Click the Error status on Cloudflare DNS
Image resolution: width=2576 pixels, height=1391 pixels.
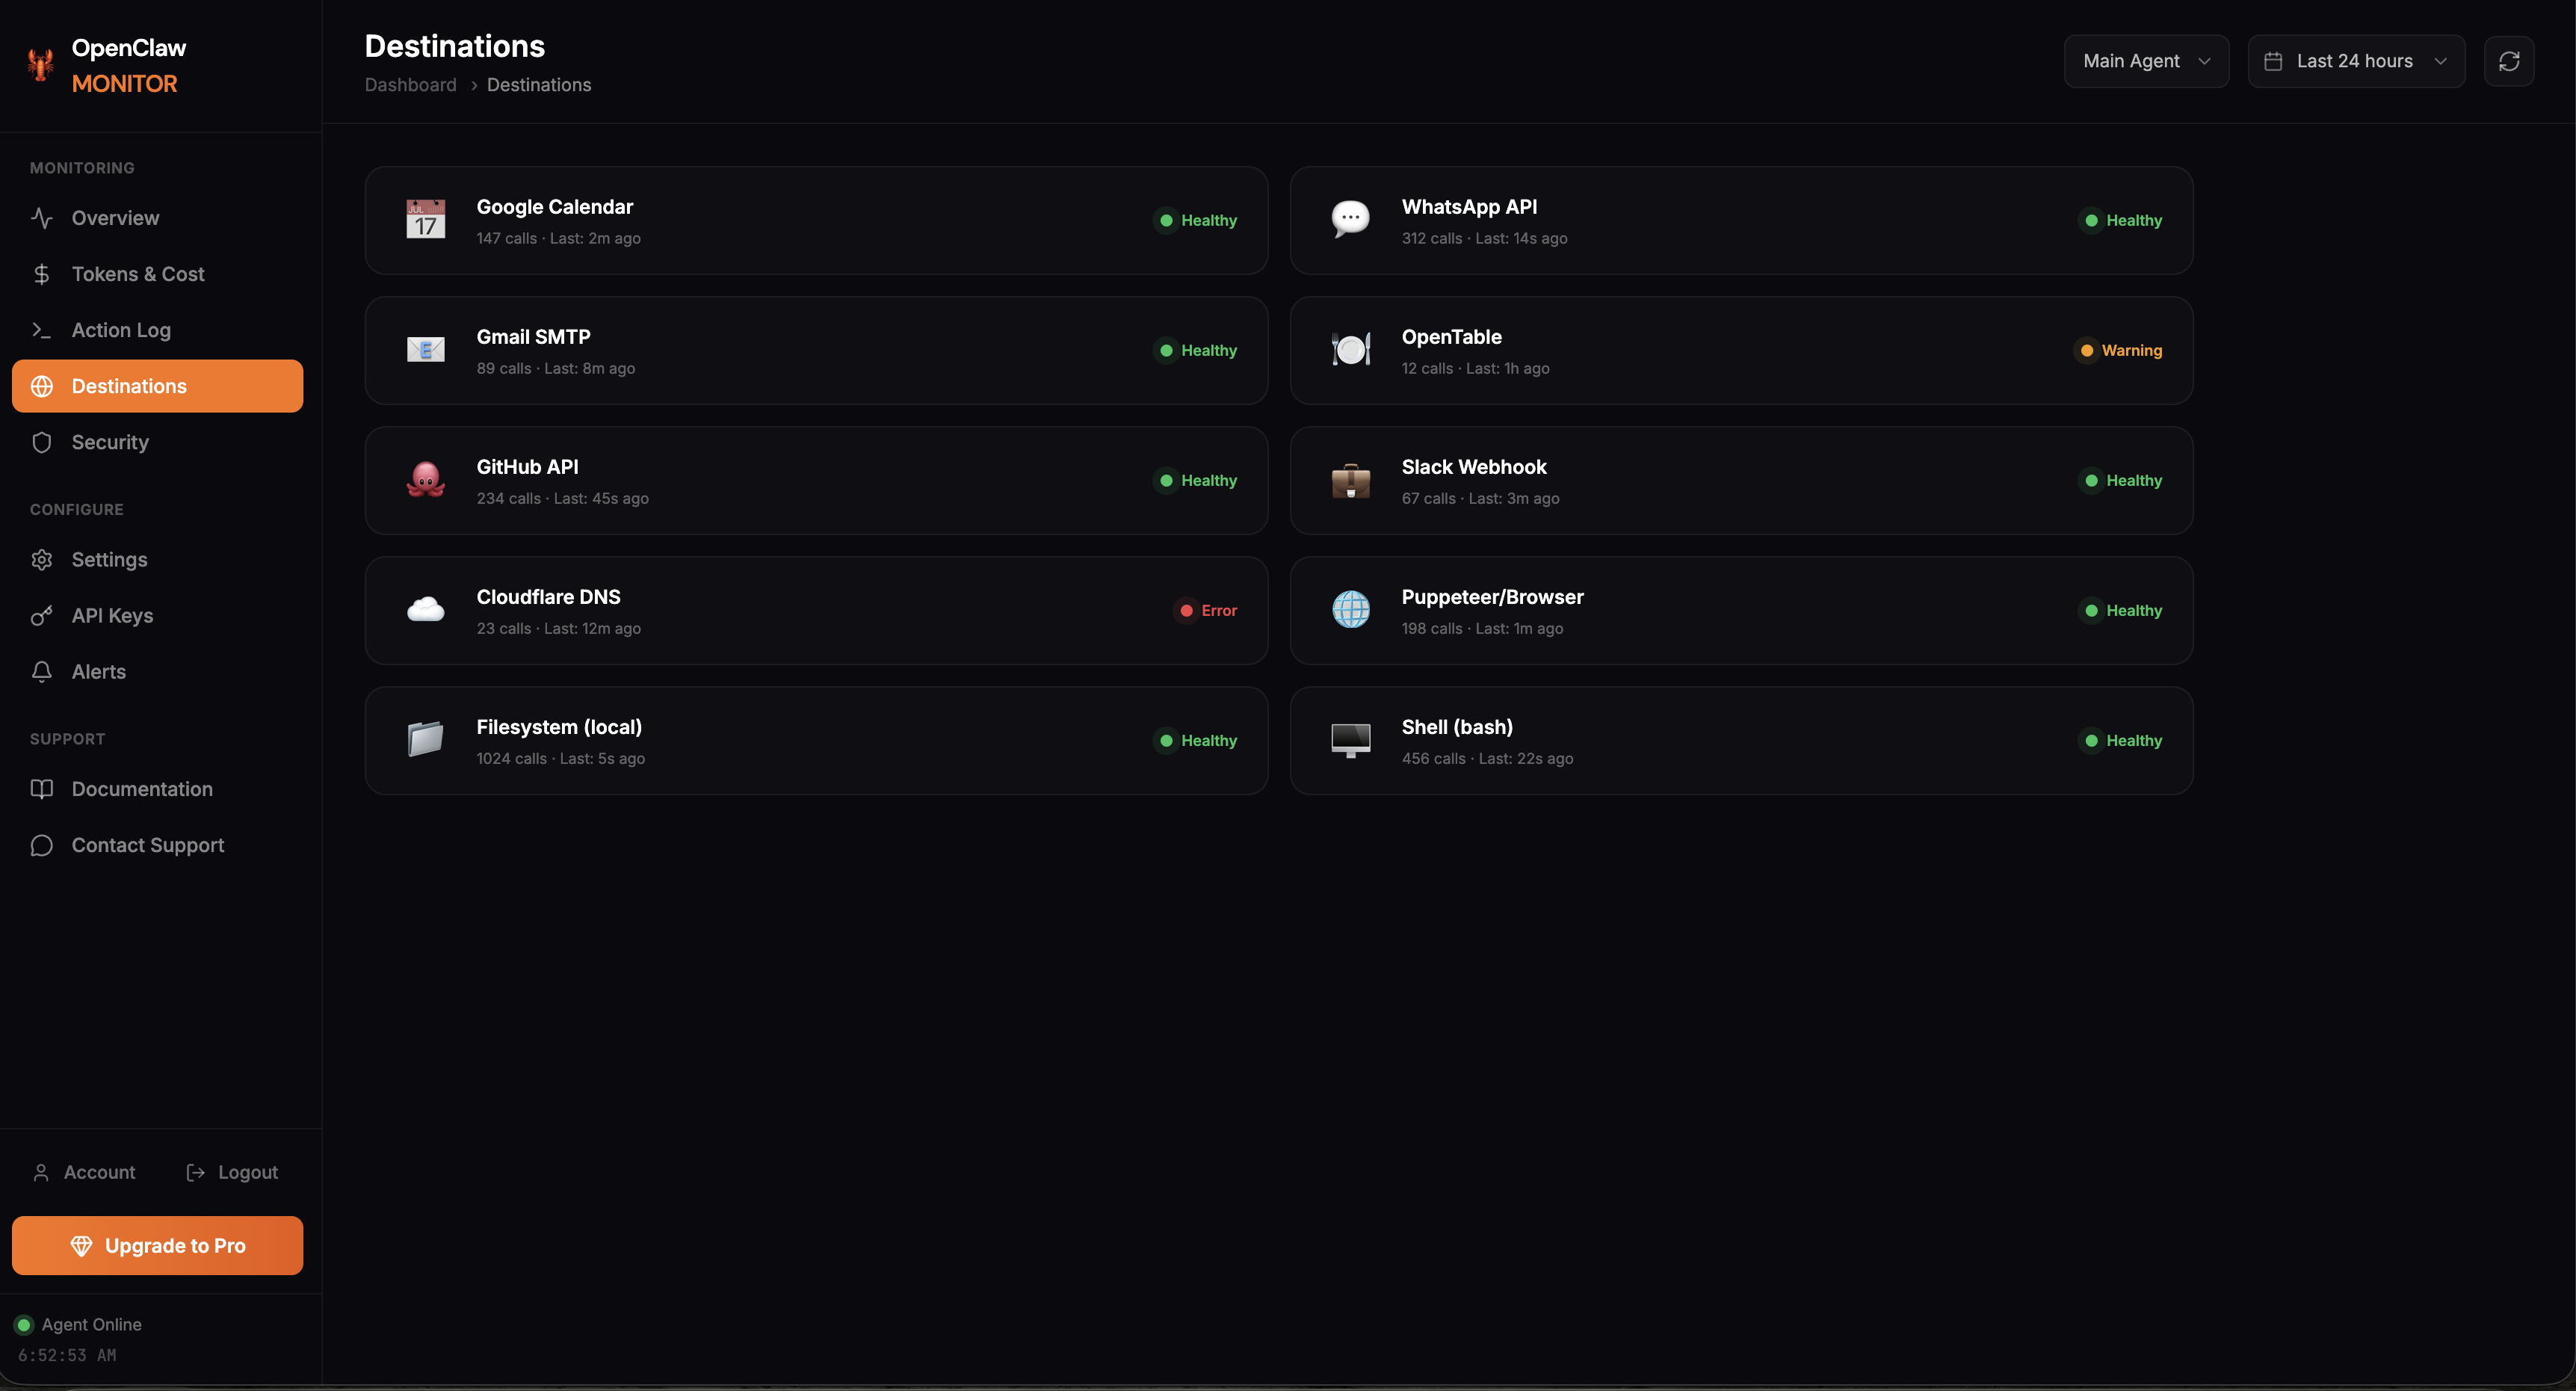(x=1207, y=610)
